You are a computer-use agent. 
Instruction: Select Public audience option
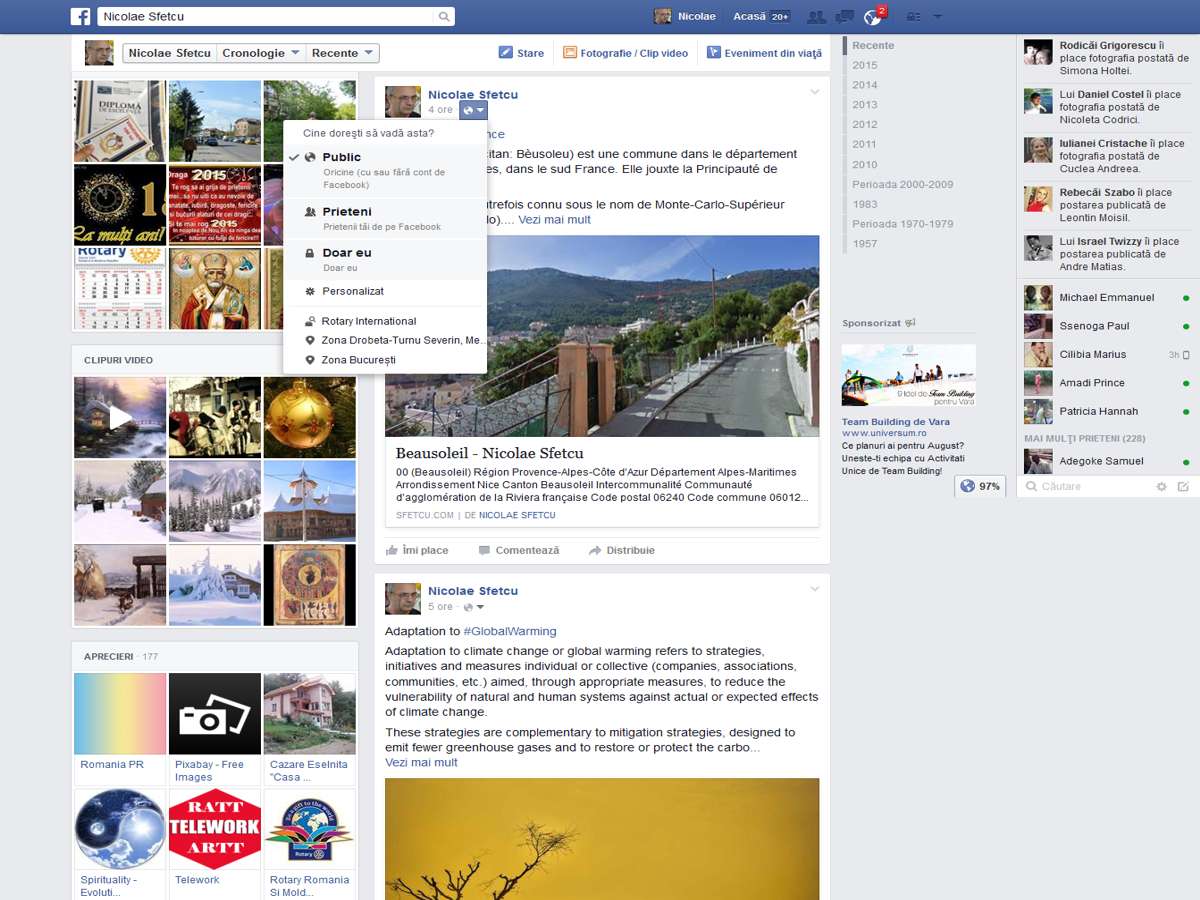coord(385,170)
